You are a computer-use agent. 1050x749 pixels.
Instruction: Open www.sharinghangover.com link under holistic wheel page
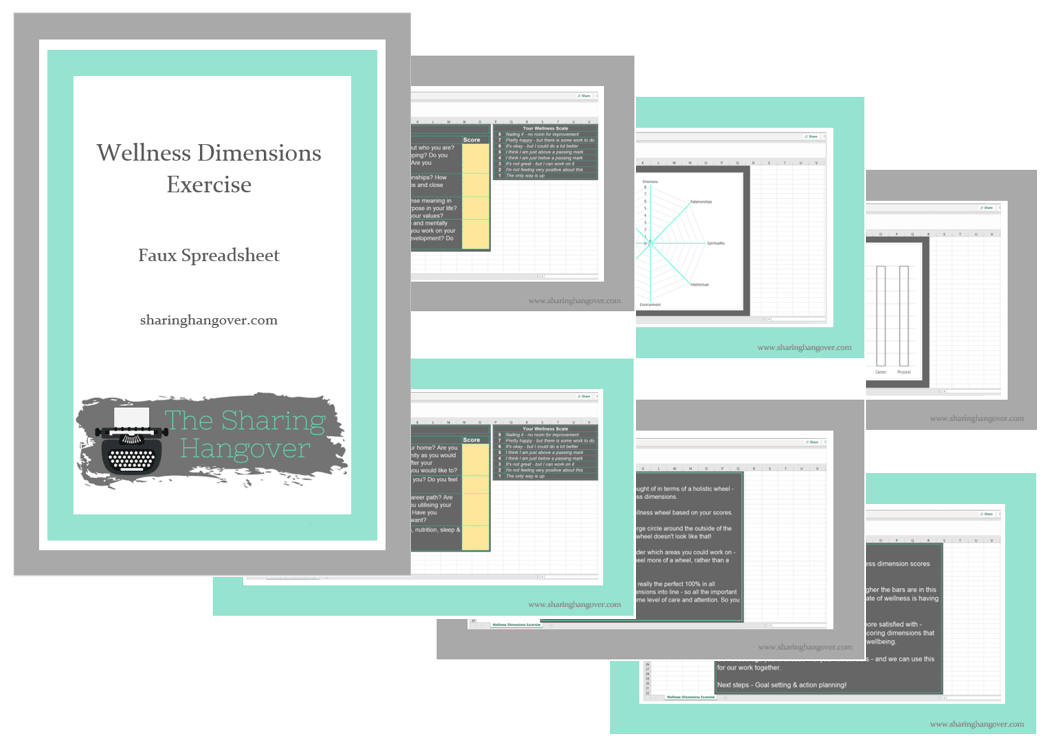point(805,647)
